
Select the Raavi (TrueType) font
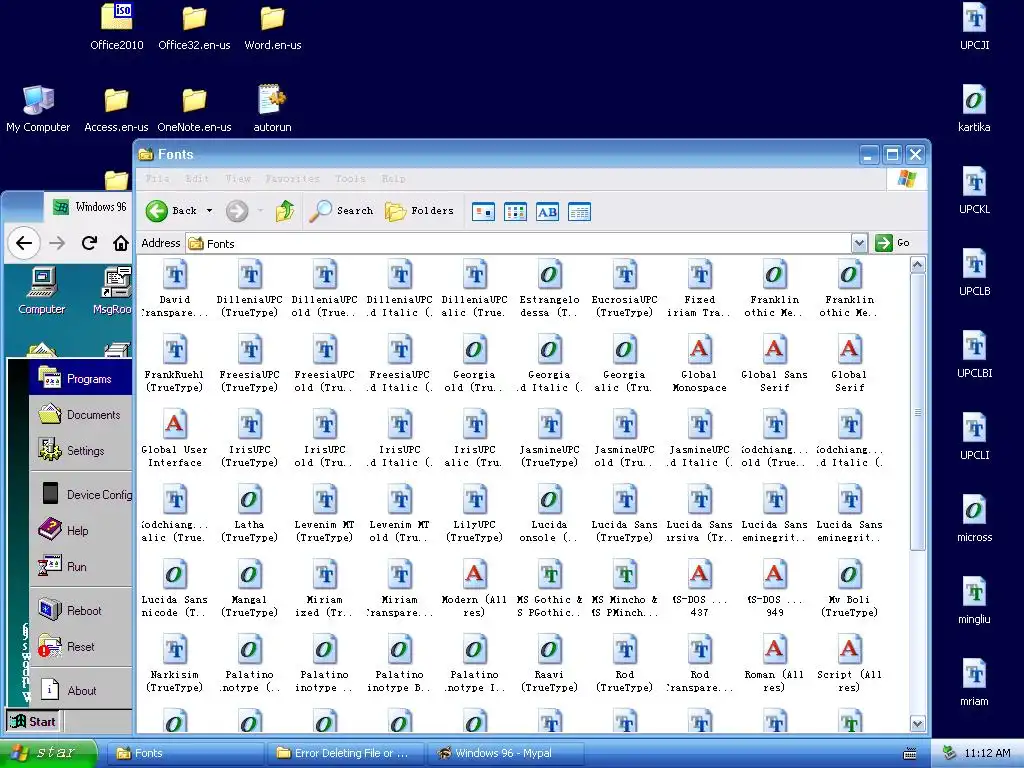pos(549,664)
